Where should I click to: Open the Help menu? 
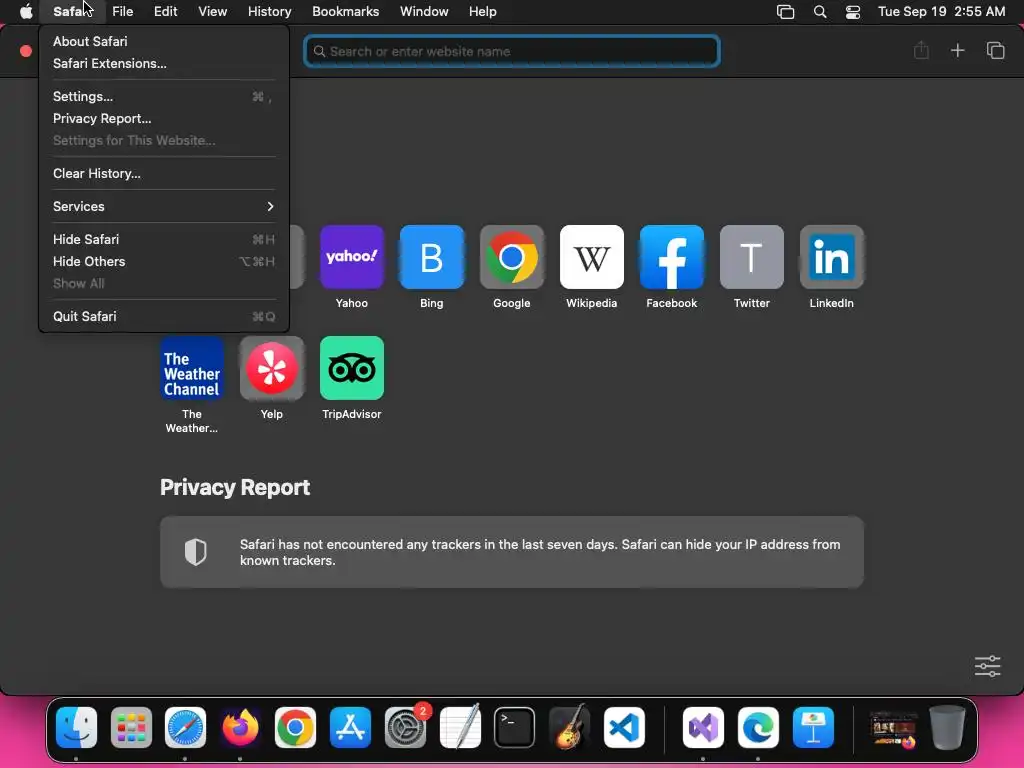483,12
